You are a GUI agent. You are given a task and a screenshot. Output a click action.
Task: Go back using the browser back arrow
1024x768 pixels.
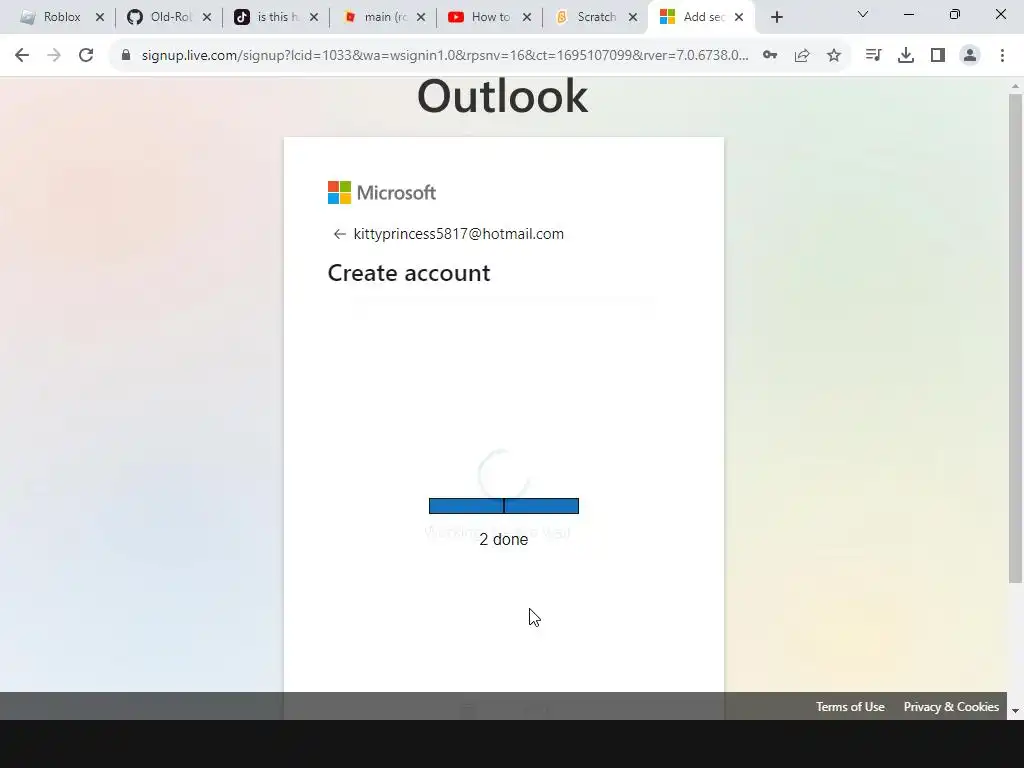click(x=22, y=56)
